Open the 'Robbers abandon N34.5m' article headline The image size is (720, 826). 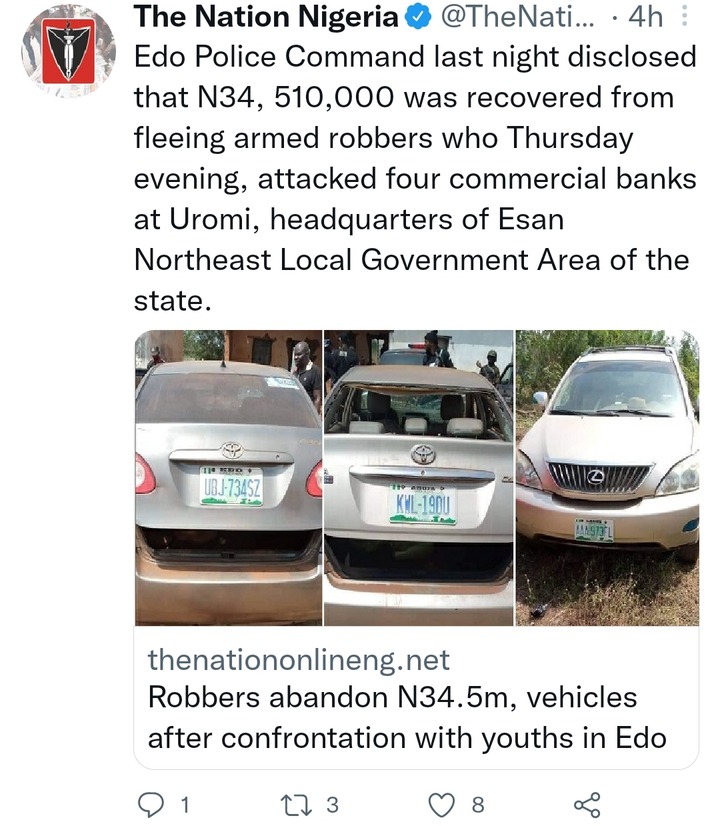[x=406, y=717]
